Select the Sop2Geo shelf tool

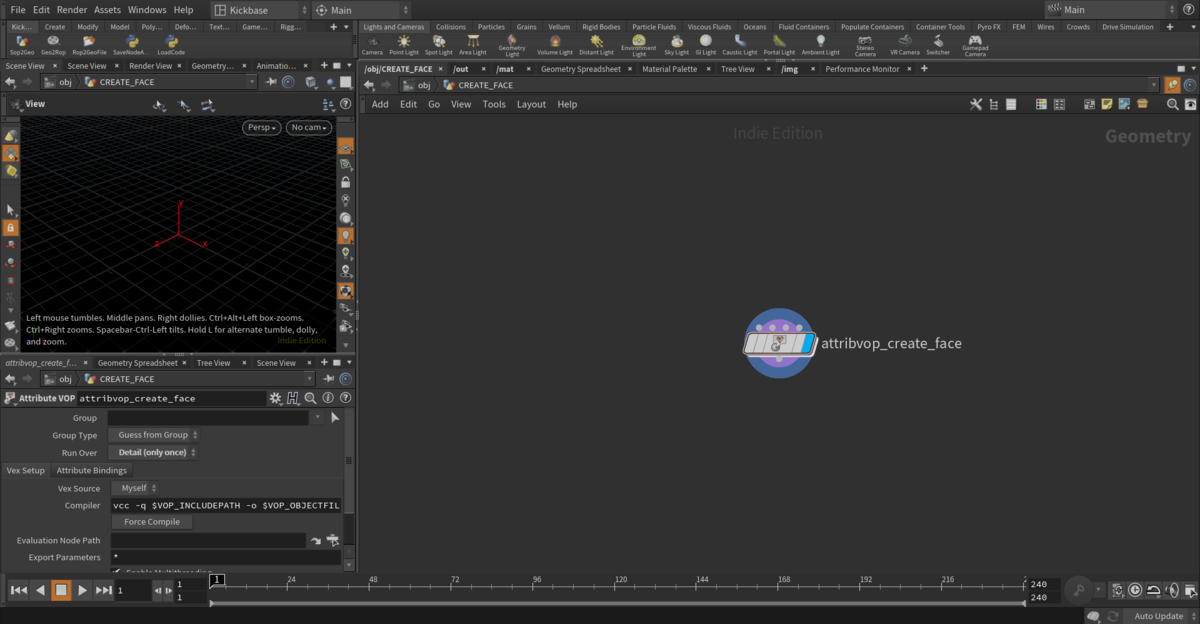pos(21,45)
